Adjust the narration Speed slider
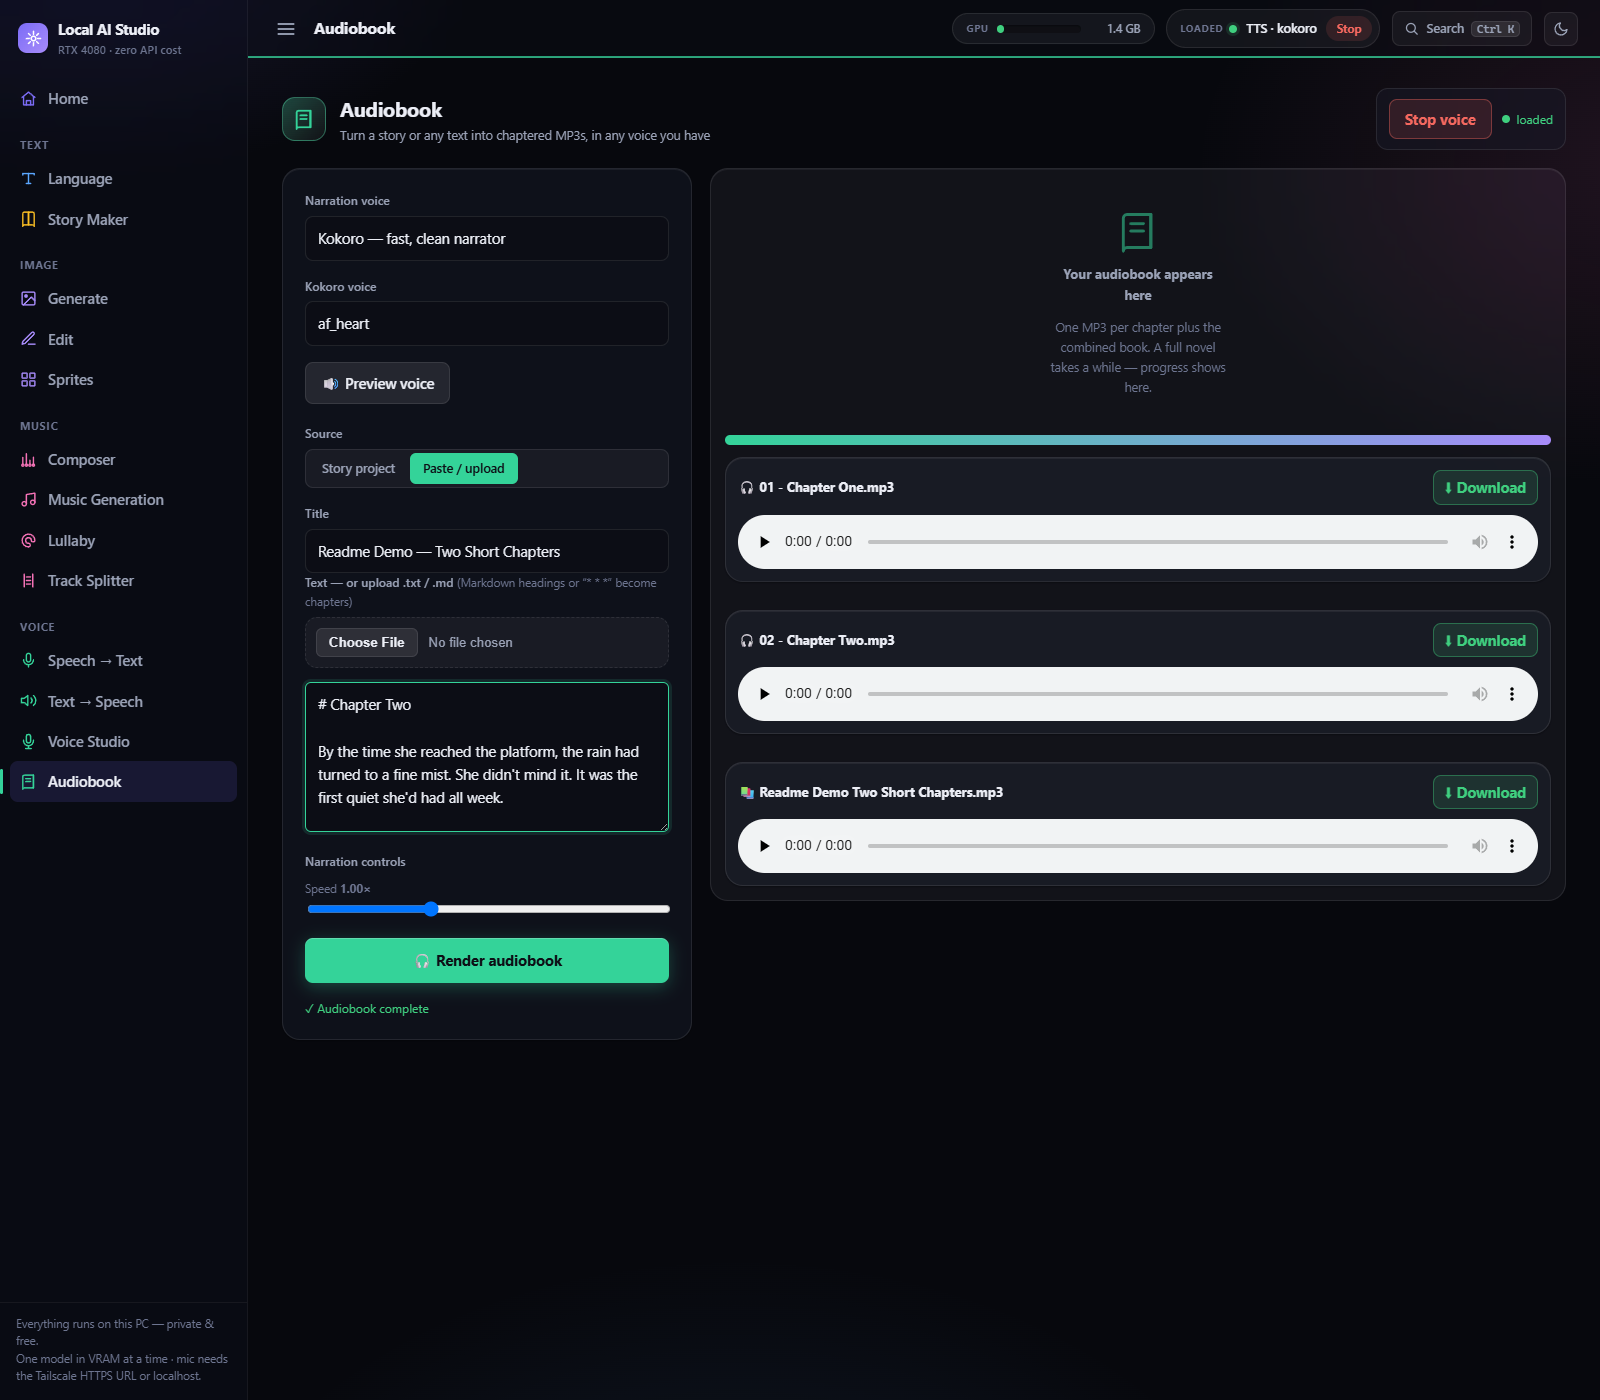This screenshot has width=1600, height=1400. pos(489,909)
